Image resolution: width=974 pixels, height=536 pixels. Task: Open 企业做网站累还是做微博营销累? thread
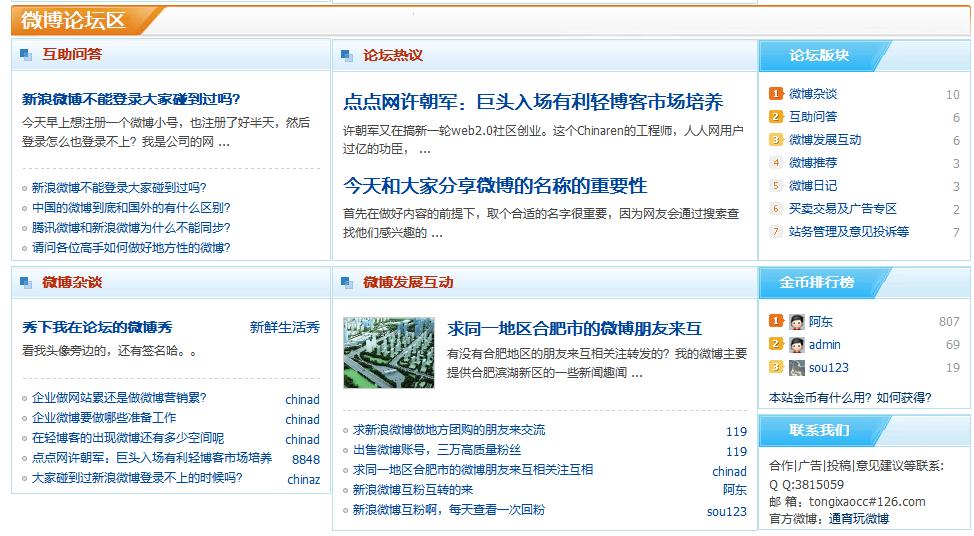click(119, 398)
